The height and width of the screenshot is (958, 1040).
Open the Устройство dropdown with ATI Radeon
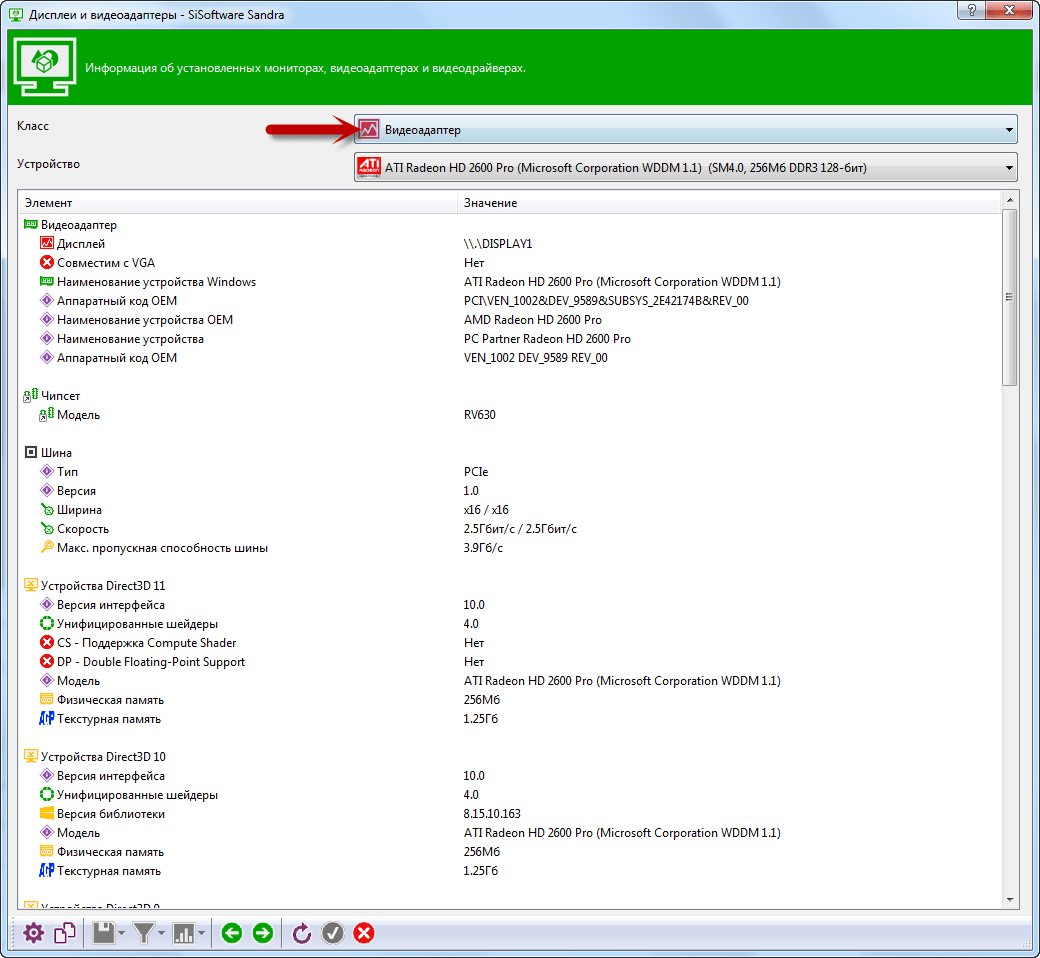click(x=685, y=167)
